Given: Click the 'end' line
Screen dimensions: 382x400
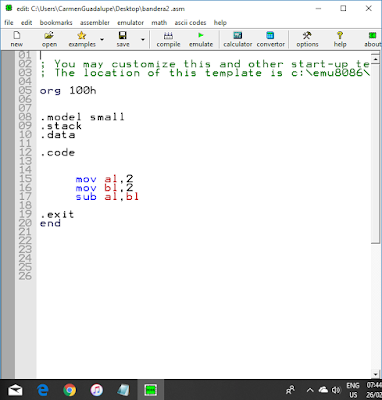Looking at the screenshot, I should coord(50,224).
